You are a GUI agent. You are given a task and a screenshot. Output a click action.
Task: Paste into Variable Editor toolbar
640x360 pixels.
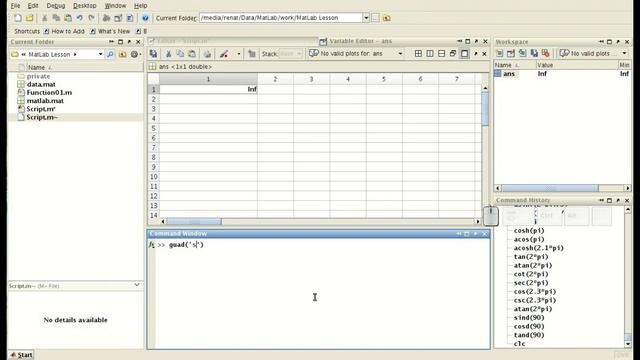click(191, 54)
